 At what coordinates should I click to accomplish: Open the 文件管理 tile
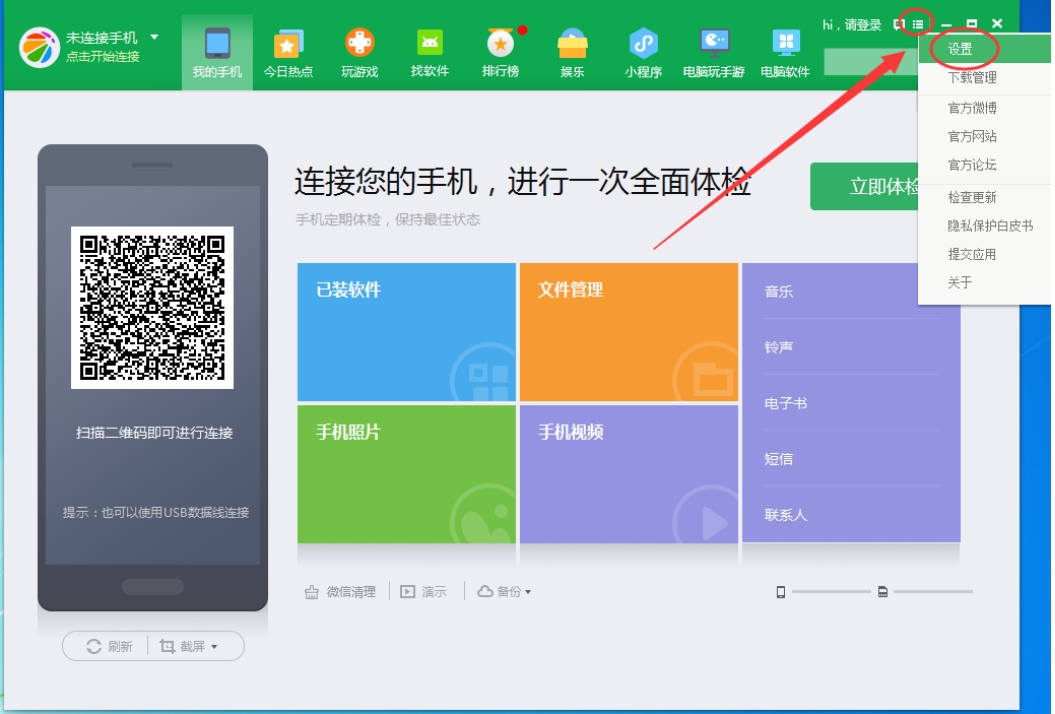coord(628,332)
